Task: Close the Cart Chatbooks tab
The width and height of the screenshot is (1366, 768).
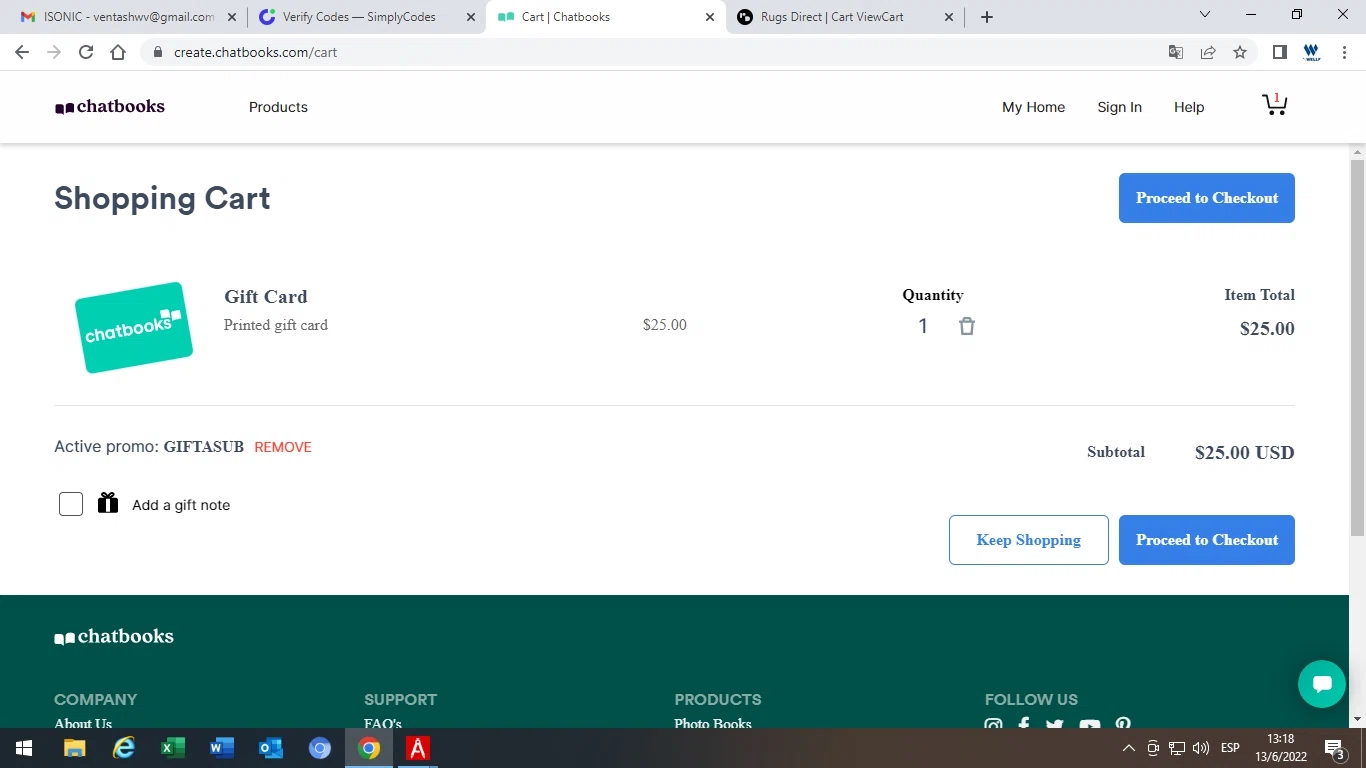Action: tap(710, 17)
